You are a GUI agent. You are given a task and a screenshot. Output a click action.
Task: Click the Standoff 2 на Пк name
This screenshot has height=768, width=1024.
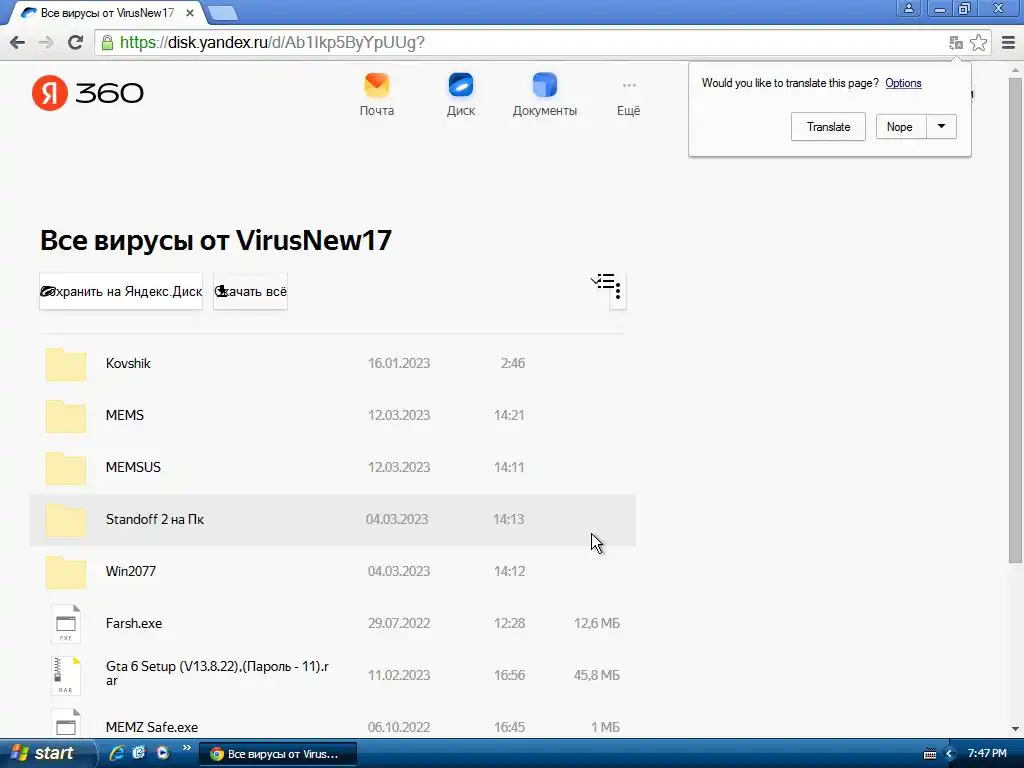pyautogui.click(x=155, y=519)
